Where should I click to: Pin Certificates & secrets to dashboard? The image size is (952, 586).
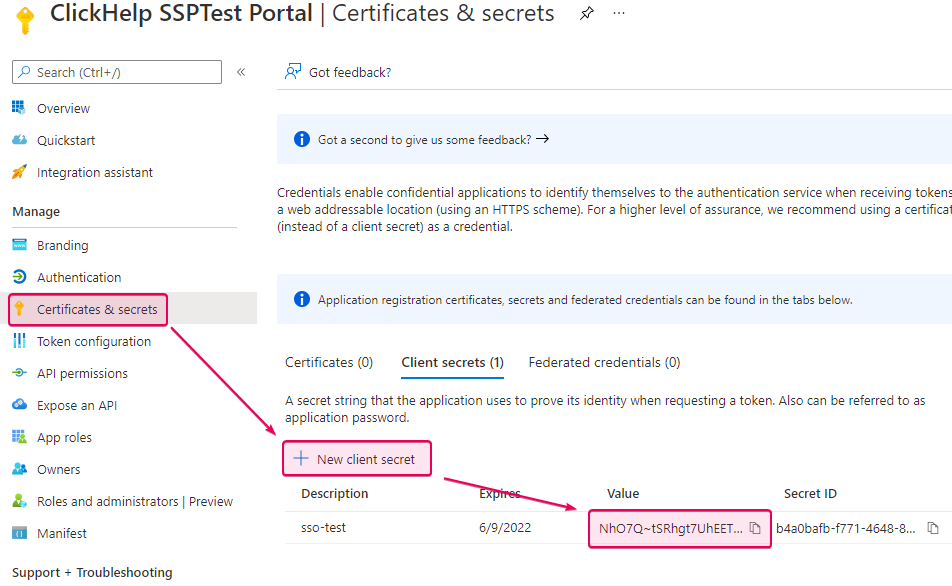click(586, 13)
